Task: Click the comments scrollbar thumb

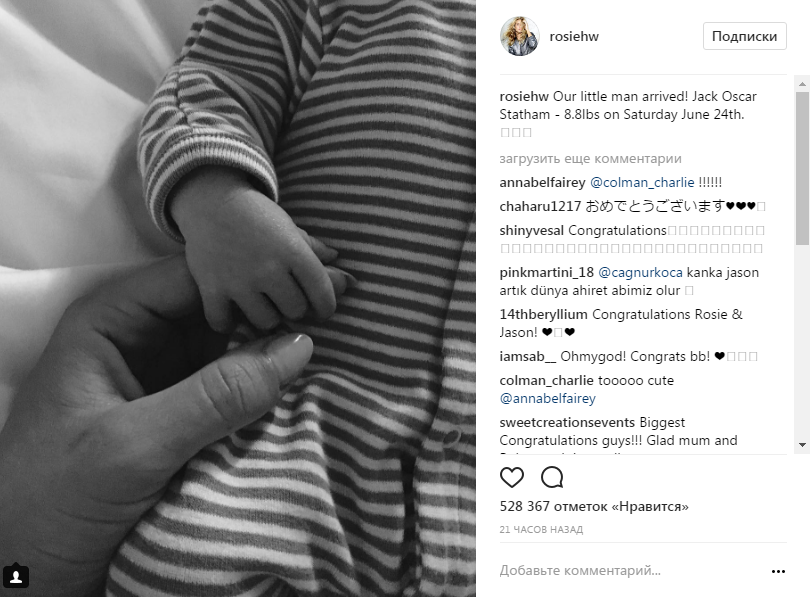Action: click(x=802, y=168)
